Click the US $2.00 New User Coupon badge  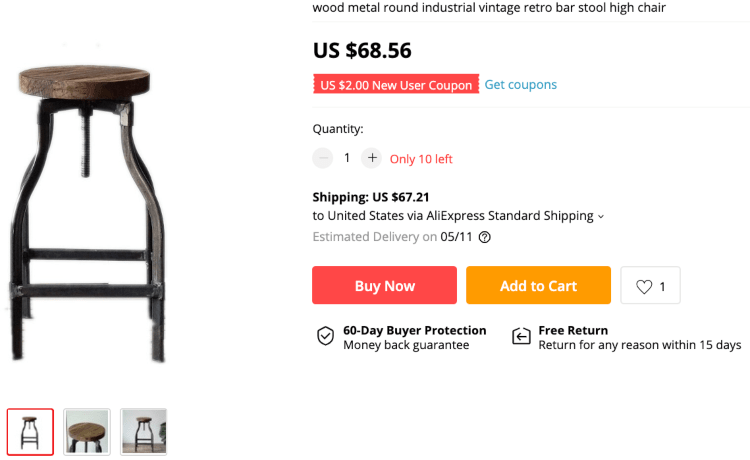click(x=396, y=85)
